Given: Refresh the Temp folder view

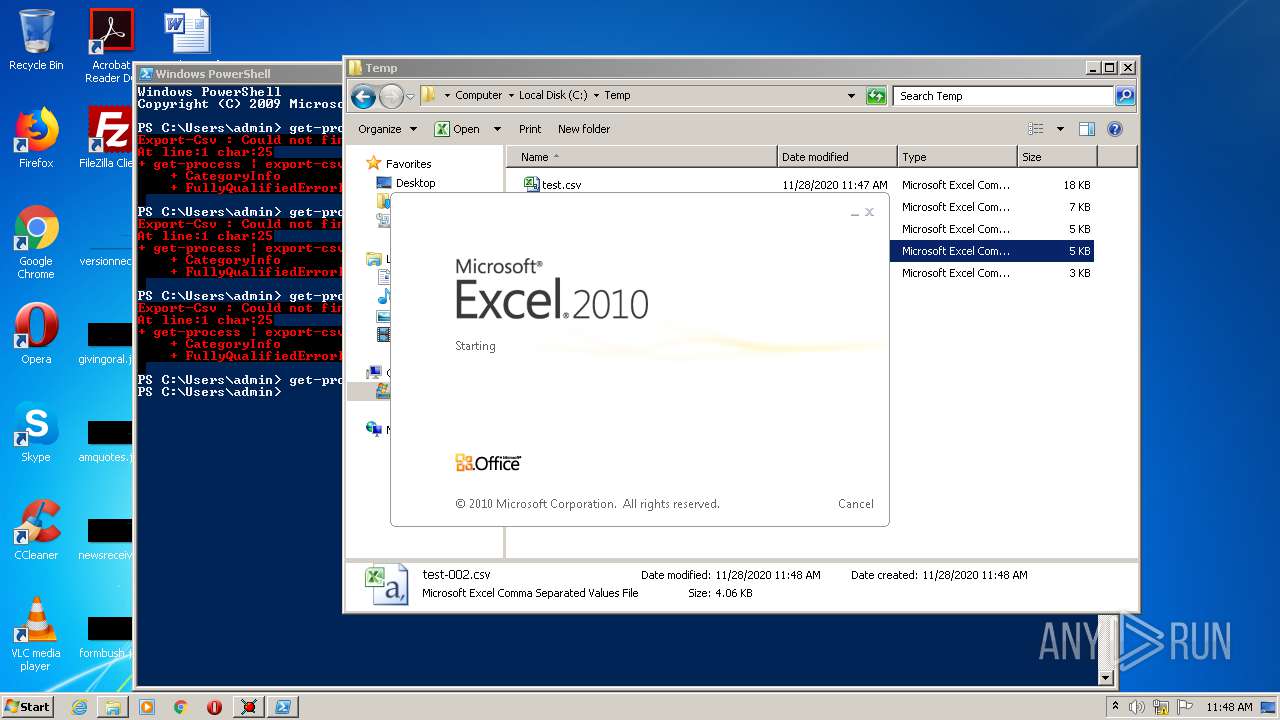Looking at the screenshot, I should tap(876, 96).
